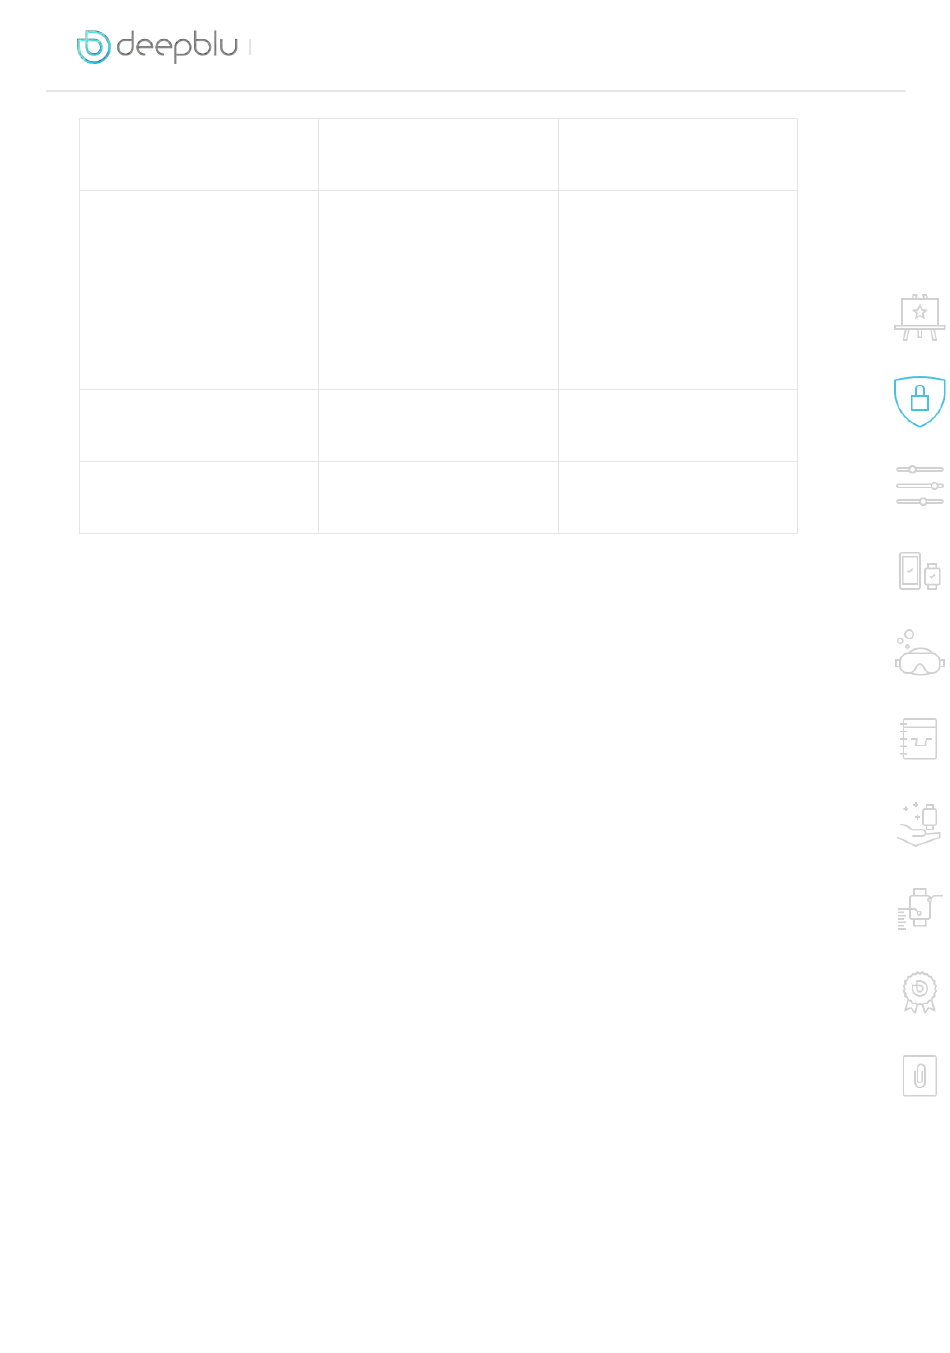Click the watch specifications diagram icon
Image resolution: width=950 pixels, height=1353 pixels.
pos(919,909)
